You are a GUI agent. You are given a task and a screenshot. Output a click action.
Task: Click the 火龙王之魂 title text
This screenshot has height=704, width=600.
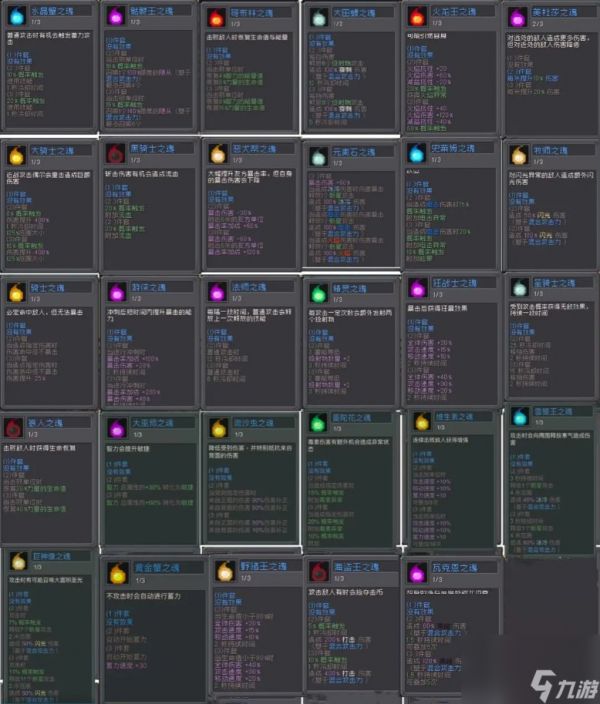(453, 11)
